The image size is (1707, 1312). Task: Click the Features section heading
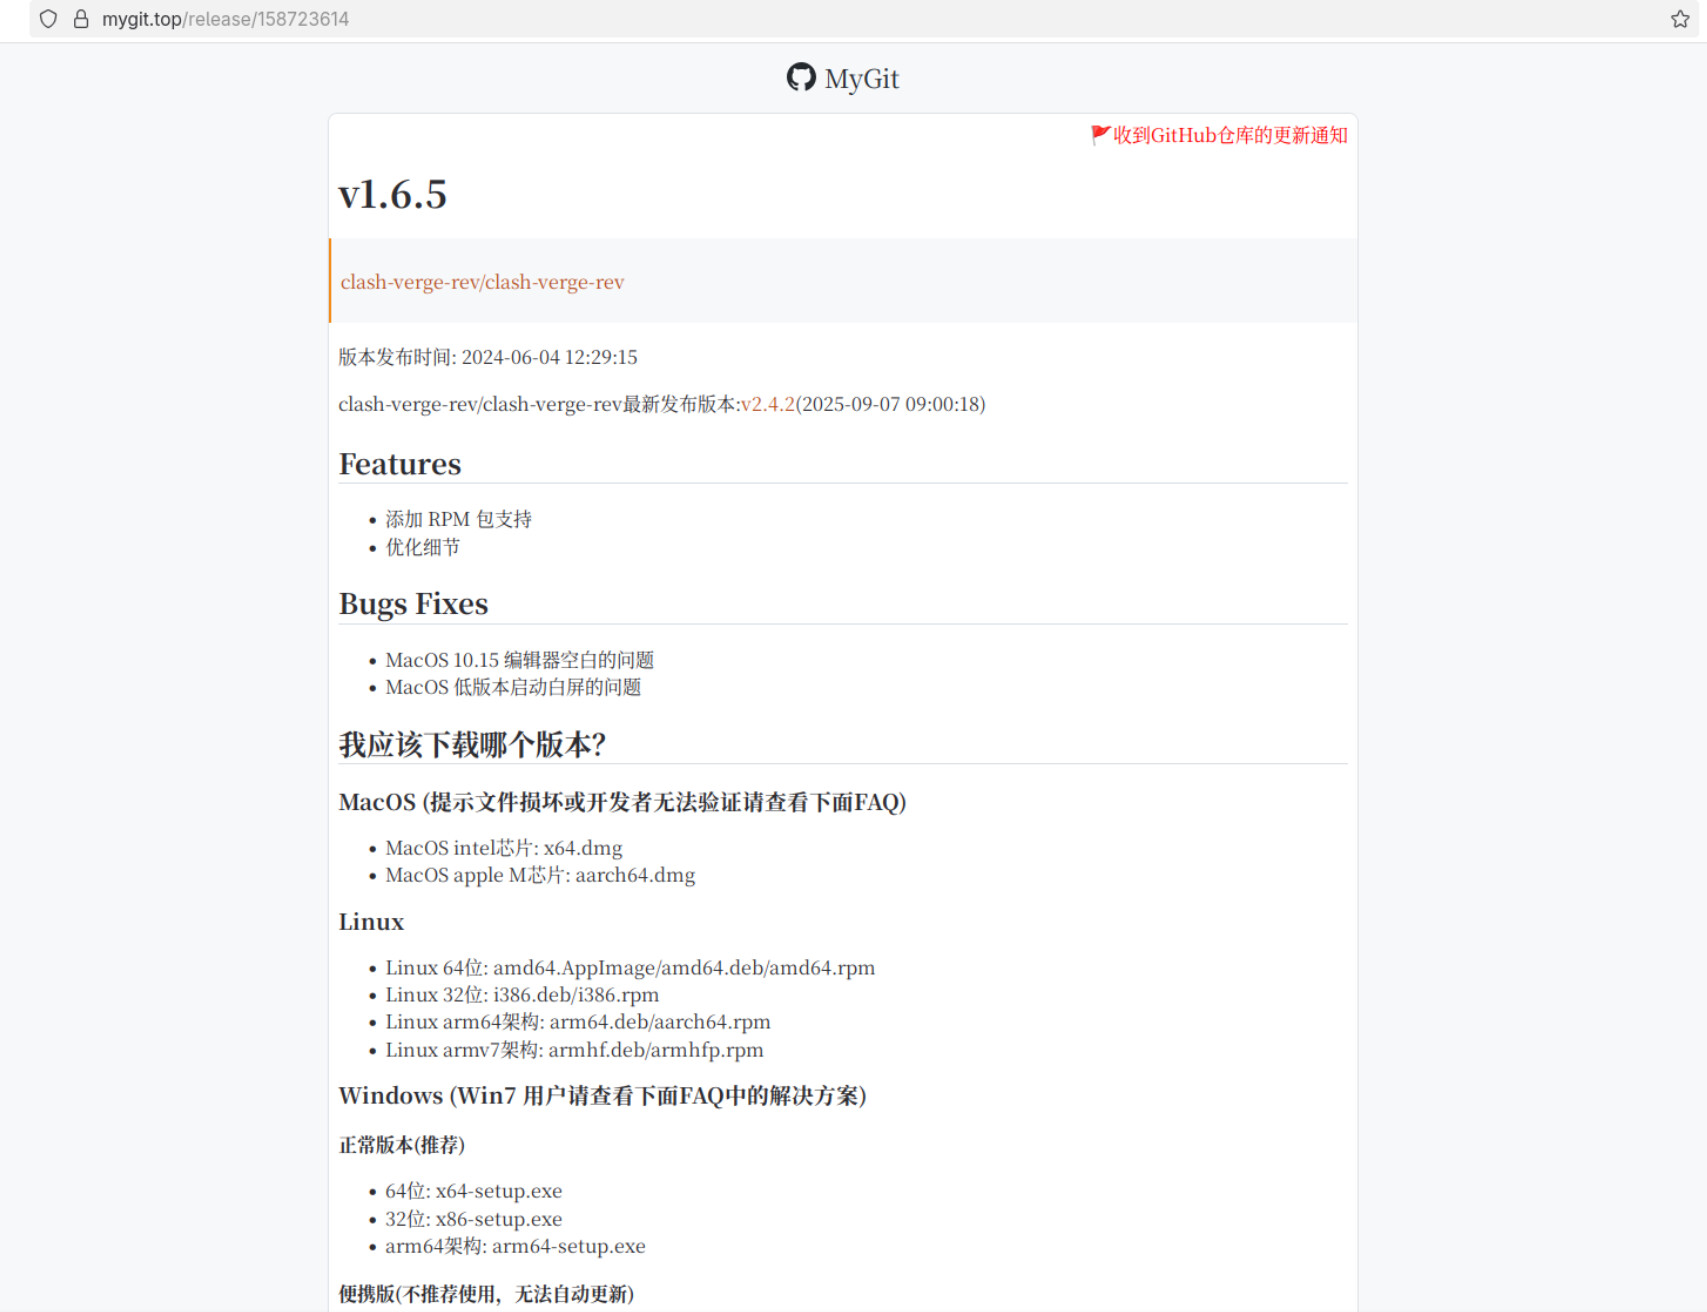[400, 464]
